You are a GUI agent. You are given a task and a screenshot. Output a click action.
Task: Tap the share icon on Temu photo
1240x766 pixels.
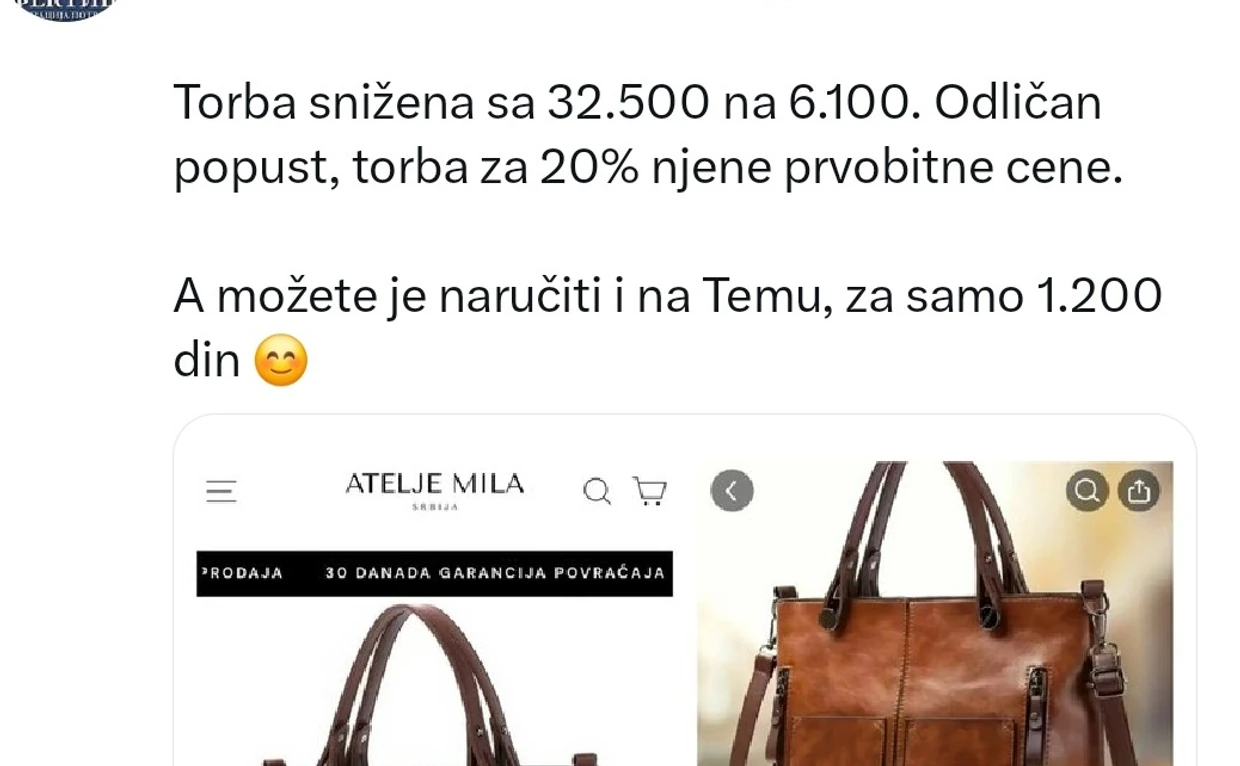[x=1139, y=491]
